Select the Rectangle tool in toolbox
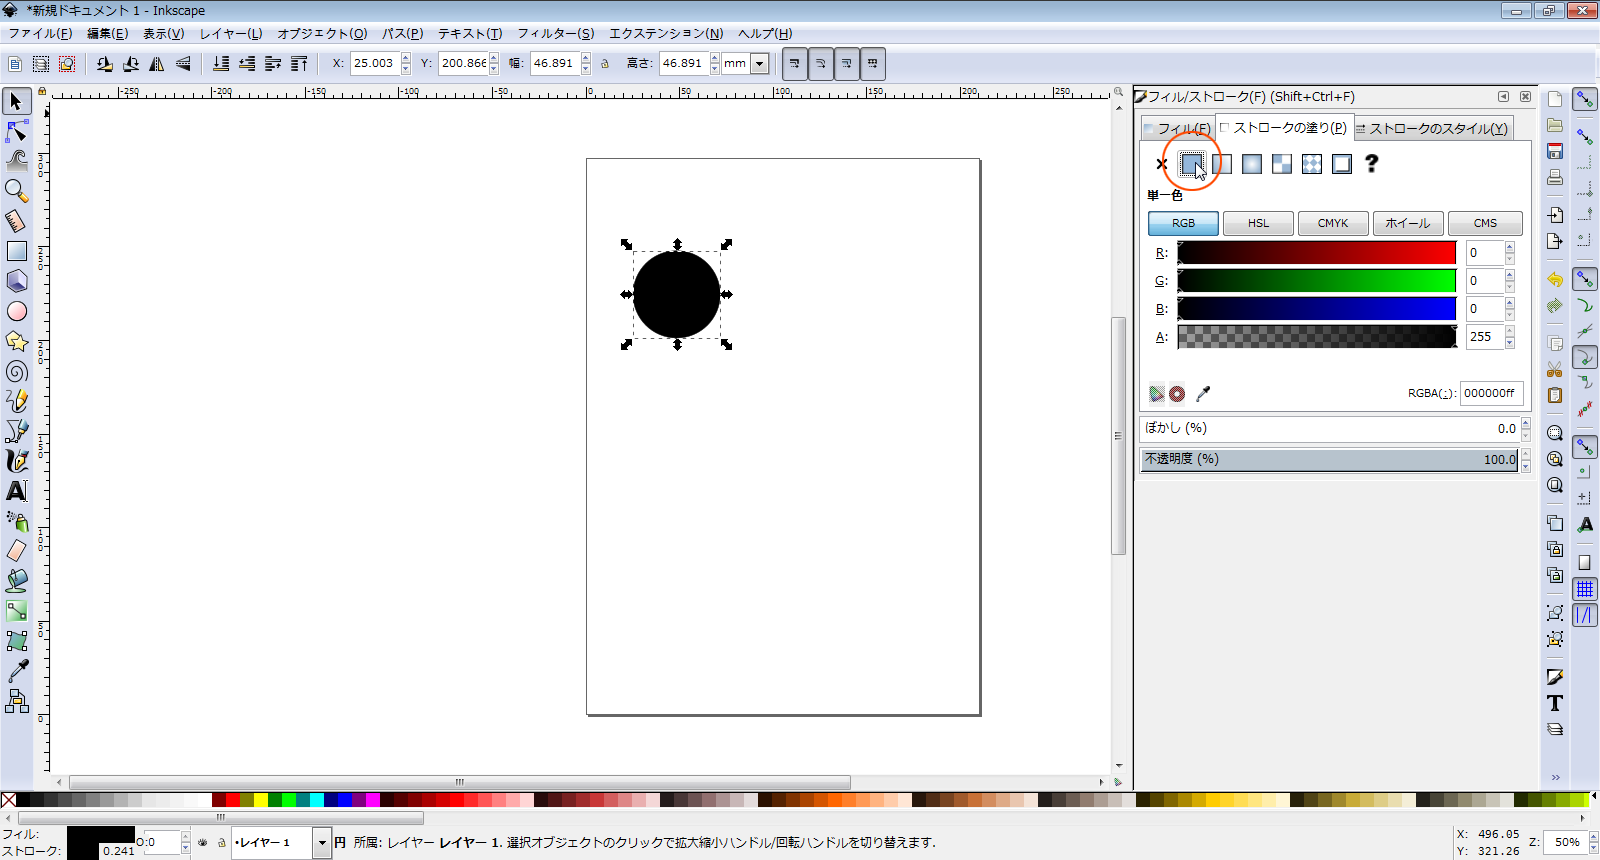Screen dimensions: 1600x860 click(16, 251)
